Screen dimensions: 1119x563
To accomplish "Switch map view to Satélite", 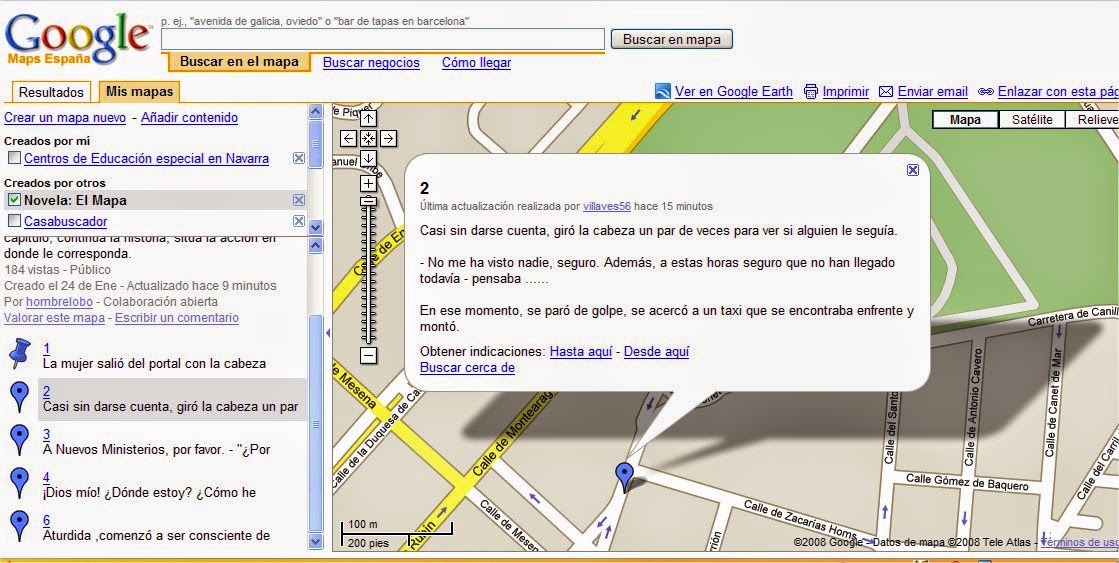I will pyautogui.click(x=1032, y=120).
